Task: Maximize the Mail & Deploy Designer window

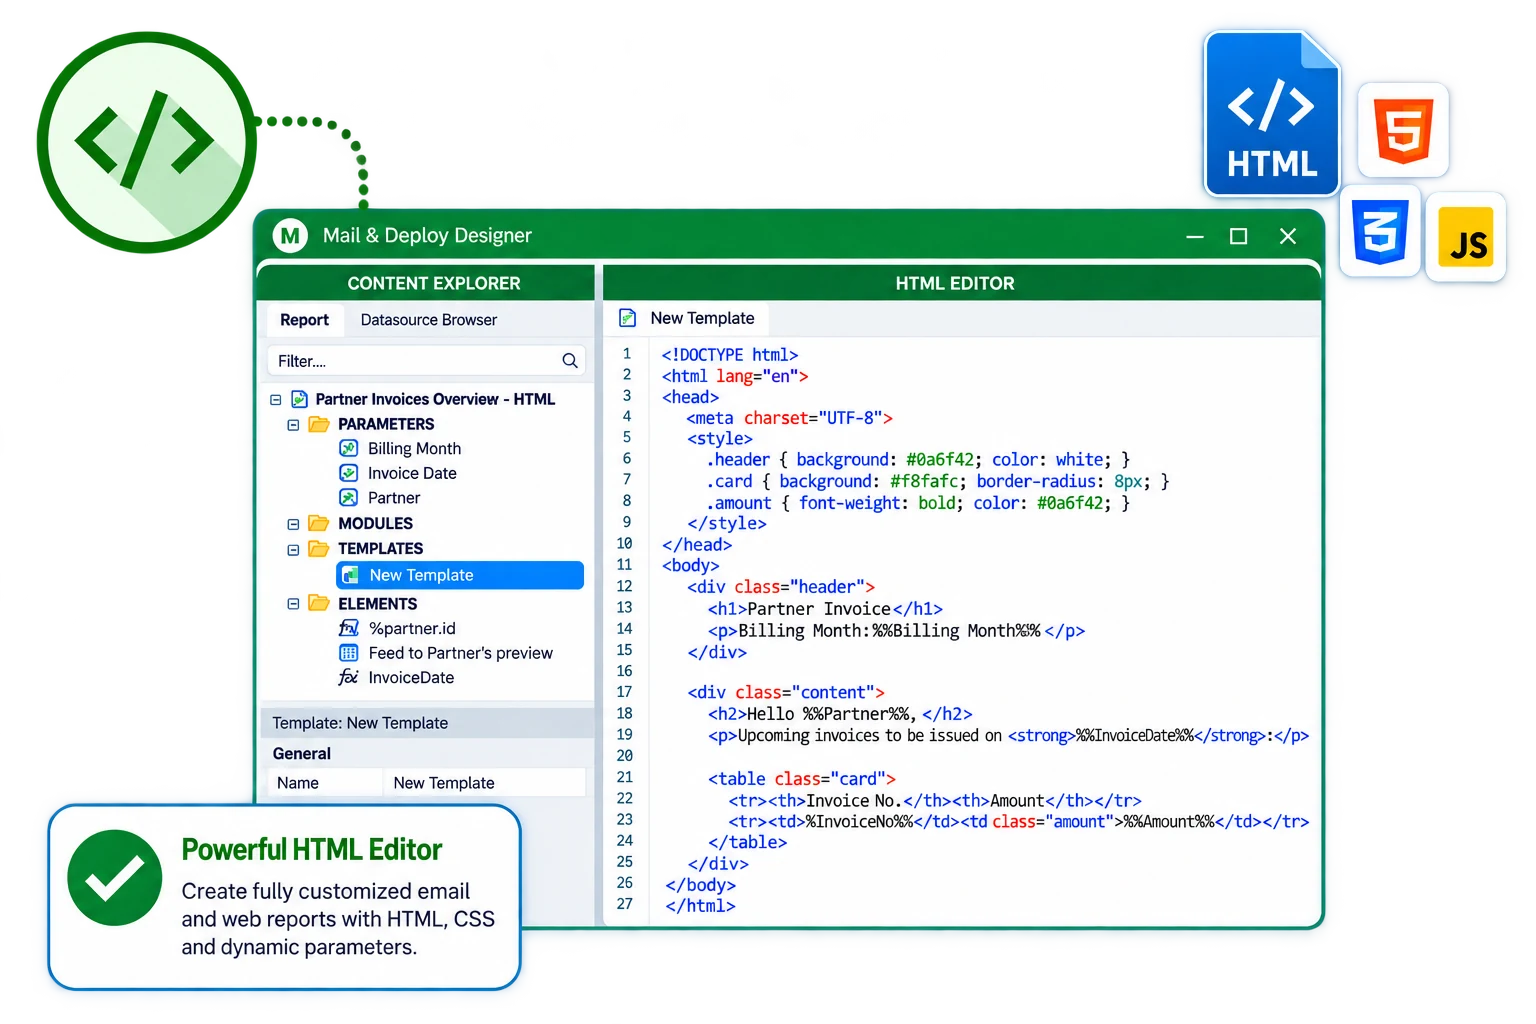Action: pos(1238,236)
